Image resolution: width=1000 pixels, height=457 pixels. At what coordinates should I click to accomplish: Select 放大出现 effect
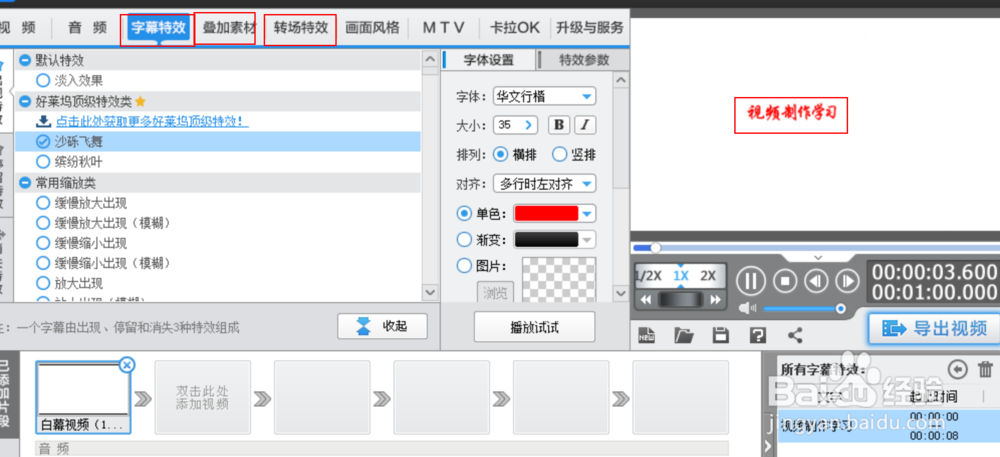pyautogui.click(x=43, y=283)
